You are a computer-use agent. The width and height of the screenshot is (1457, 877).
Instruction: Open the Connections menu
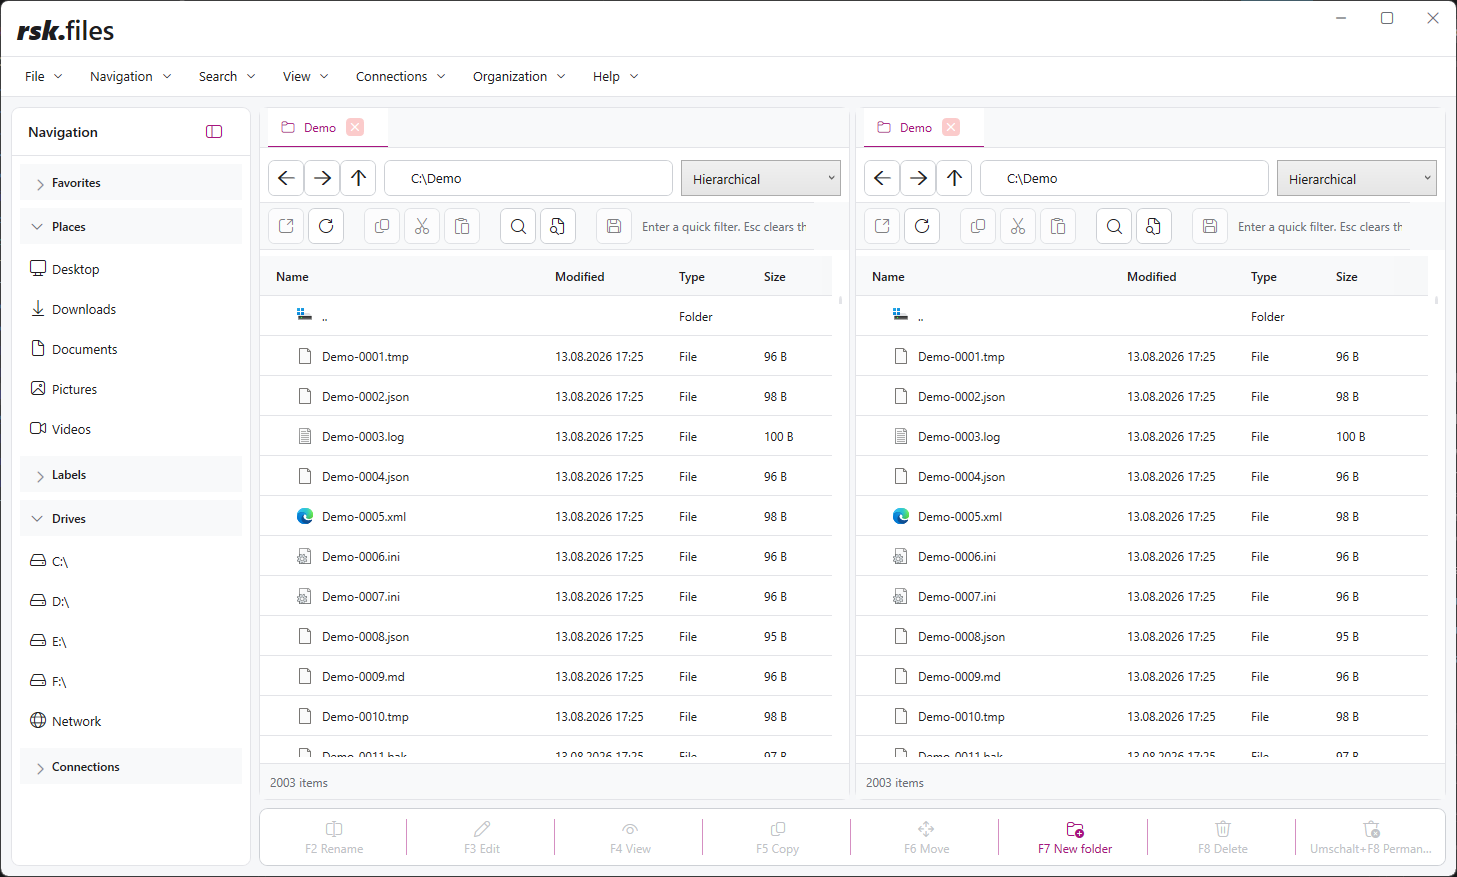coord(401,76)
